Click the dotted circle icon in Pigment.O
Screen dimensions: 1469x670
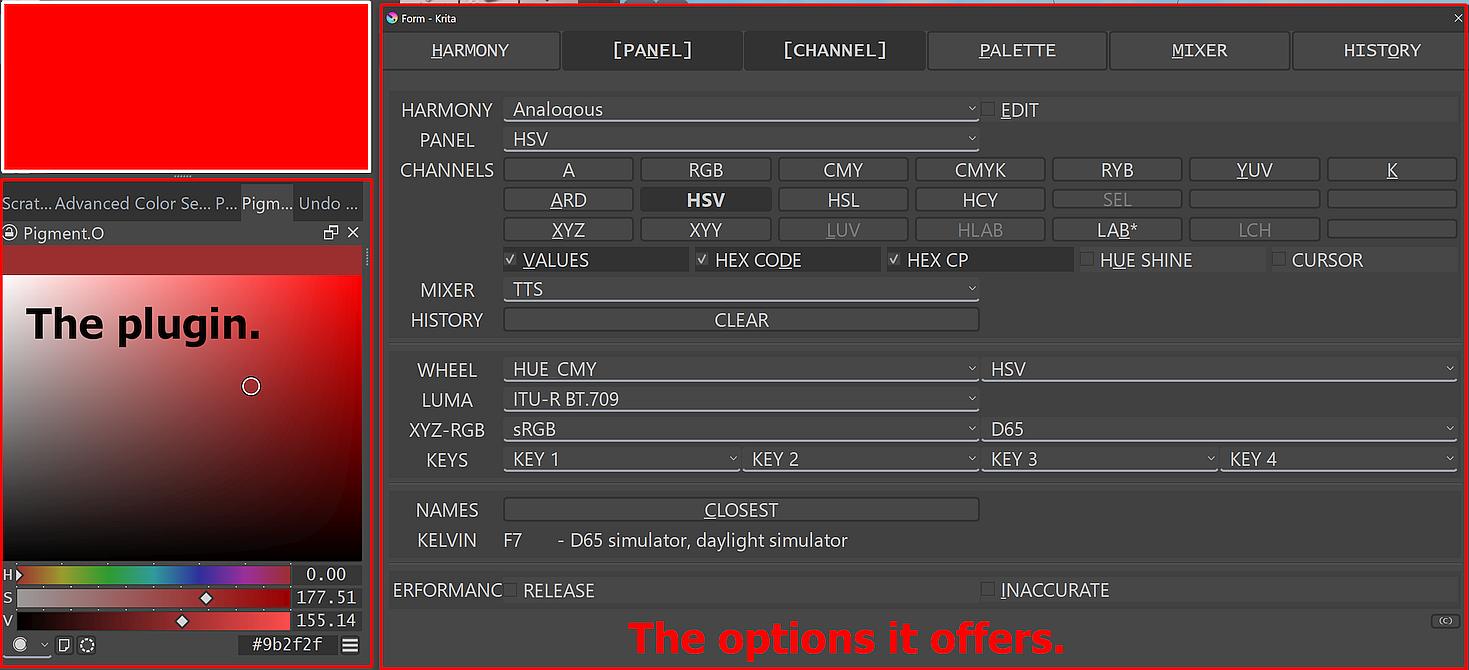point(87,645)
